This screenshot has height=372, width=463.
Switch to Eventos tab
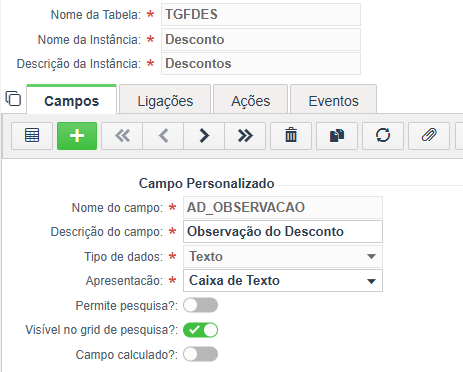[x=333, y=100]
